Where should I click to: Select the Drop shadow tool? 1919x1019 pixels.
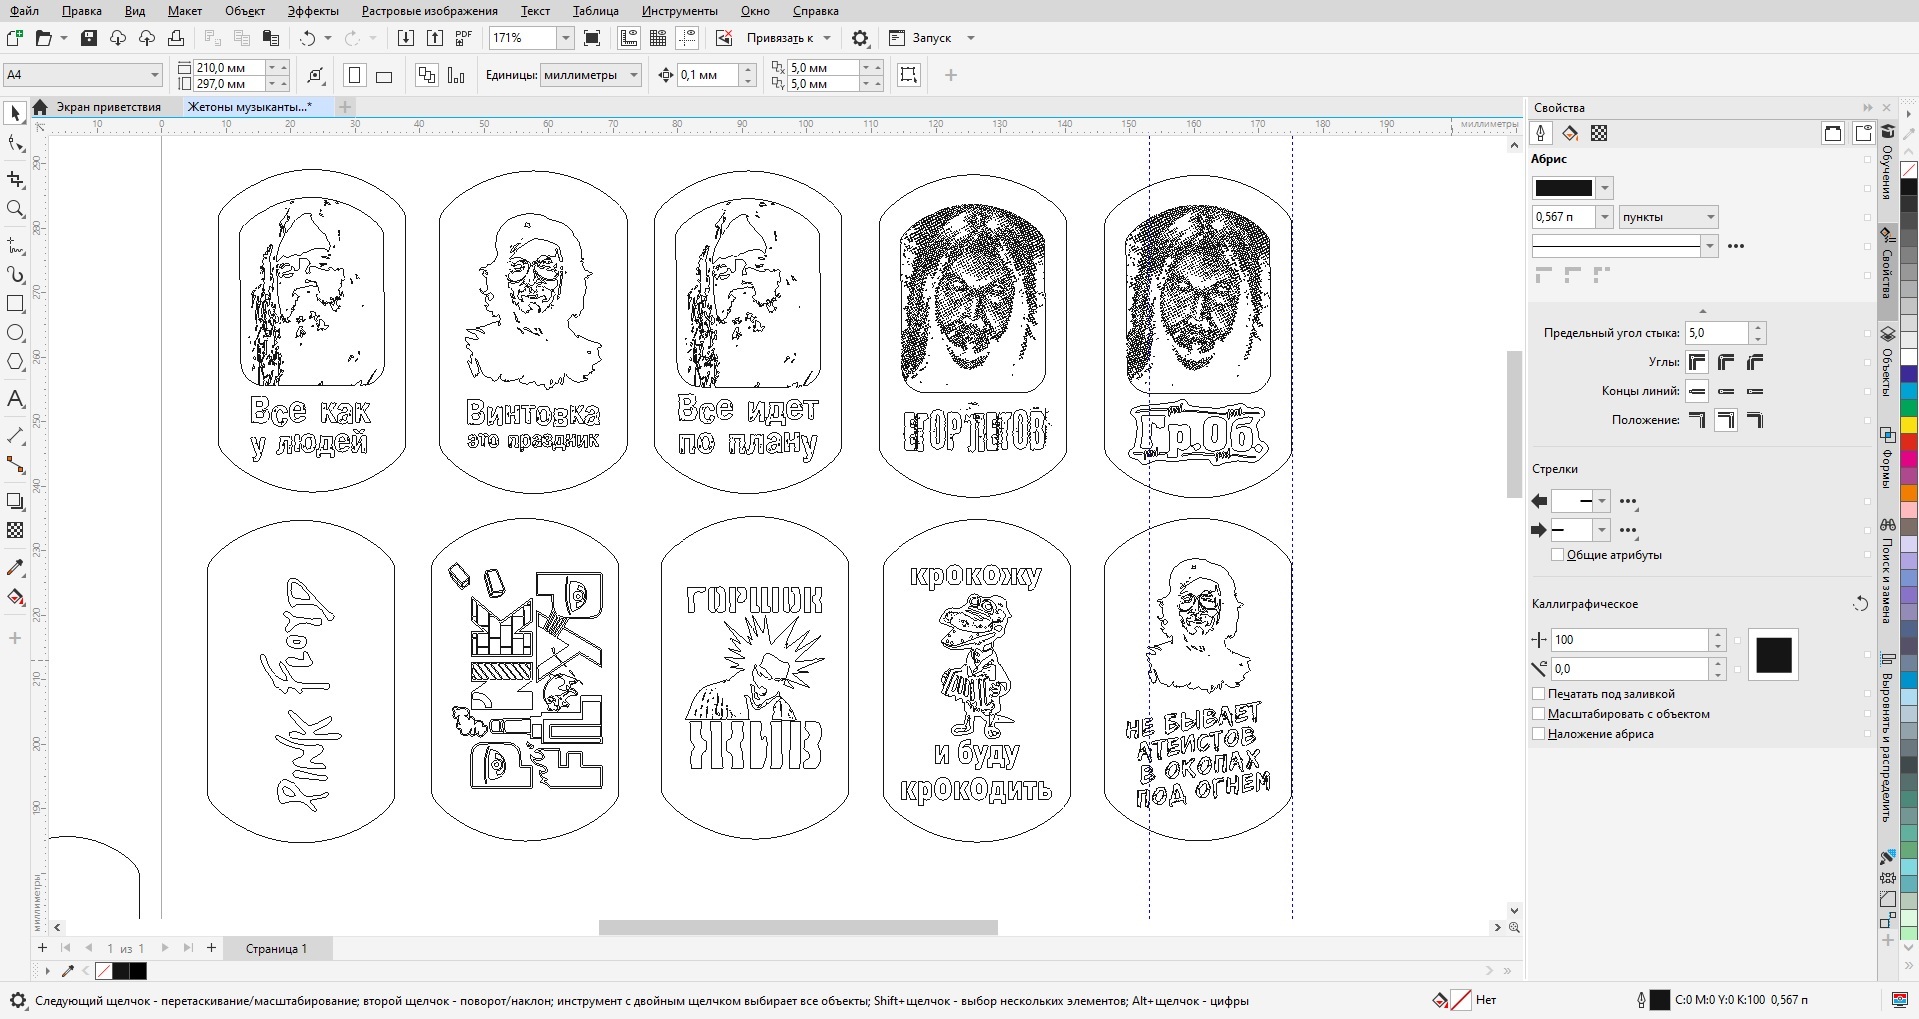15,501
